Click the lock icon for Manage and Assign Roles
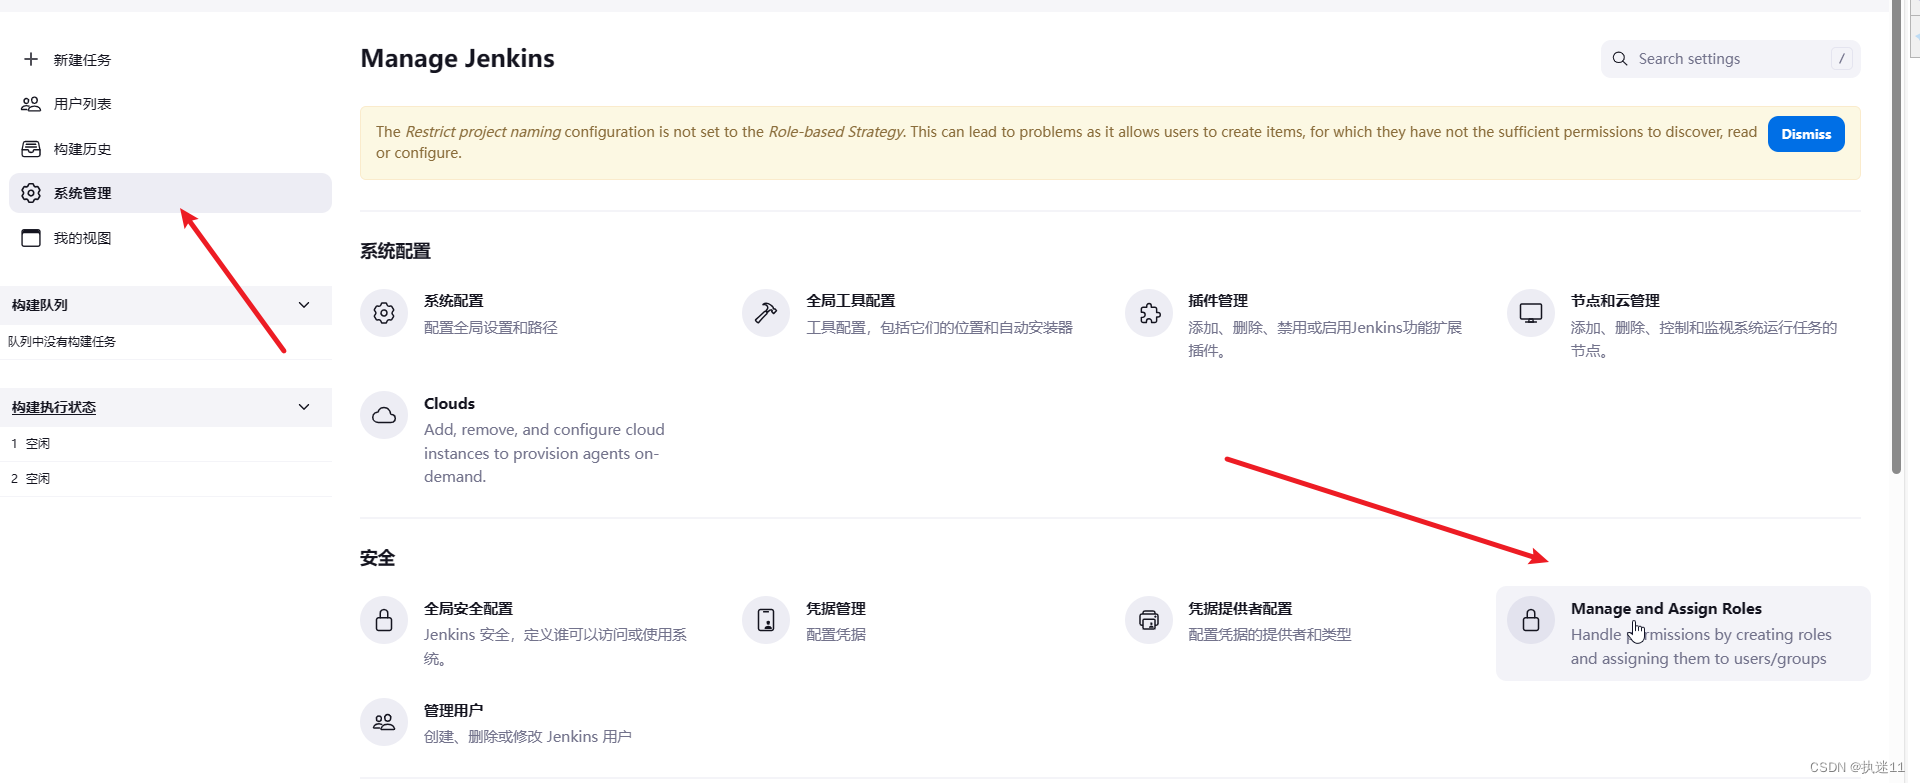 coord(1531,621)
